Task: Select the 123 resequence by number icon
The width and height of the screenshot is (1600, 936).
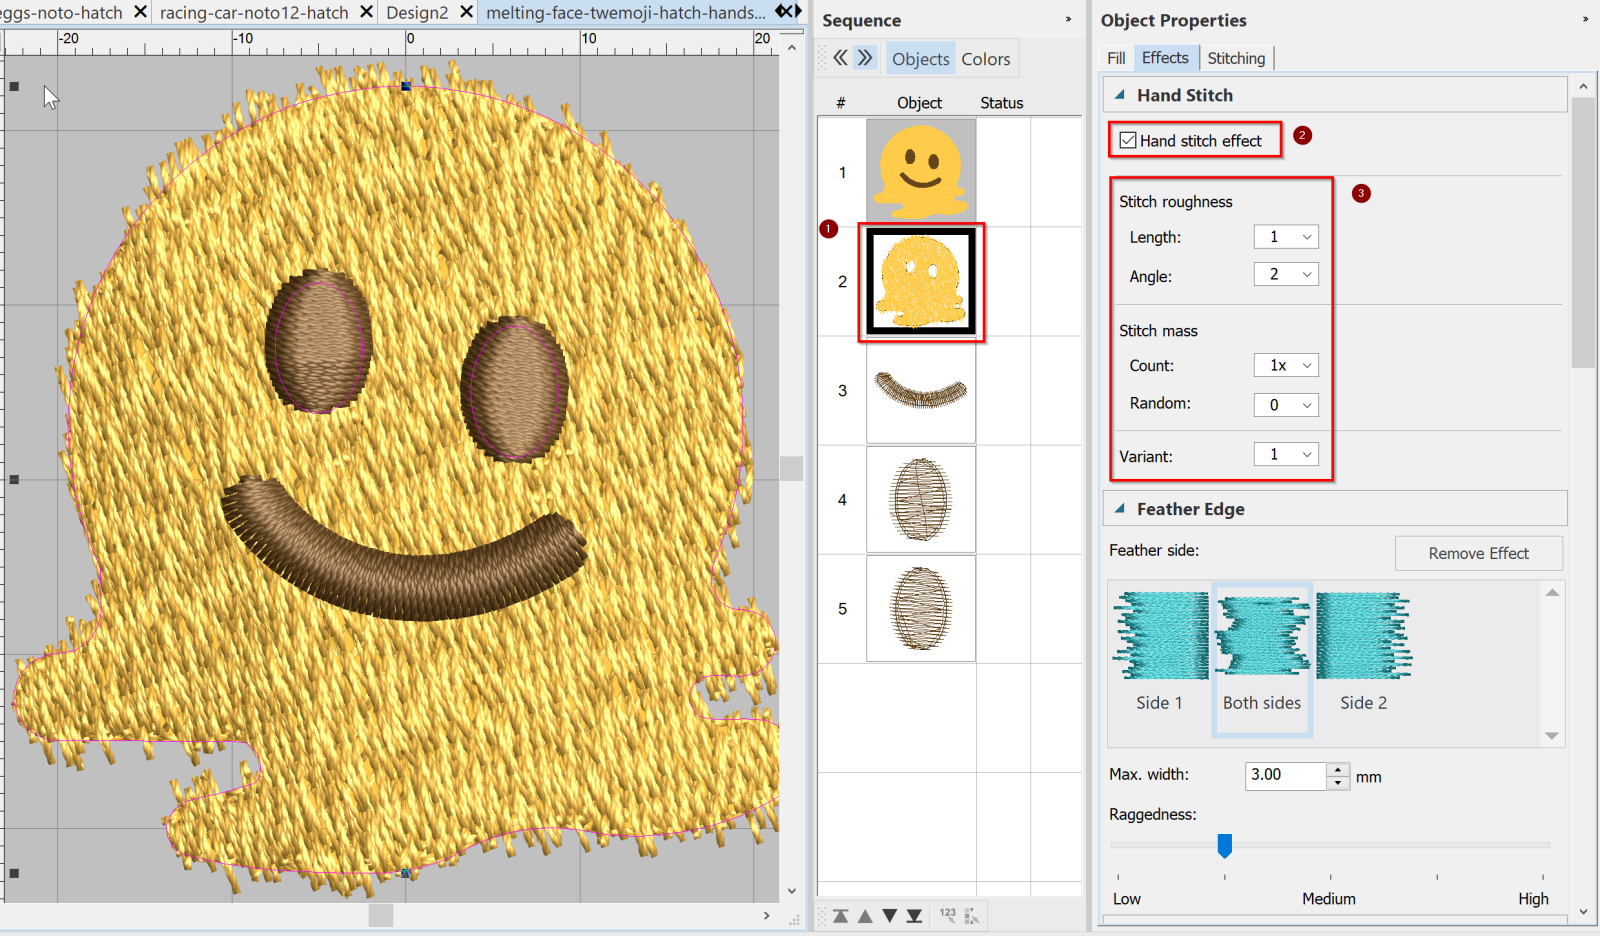Action: (946, 914)
